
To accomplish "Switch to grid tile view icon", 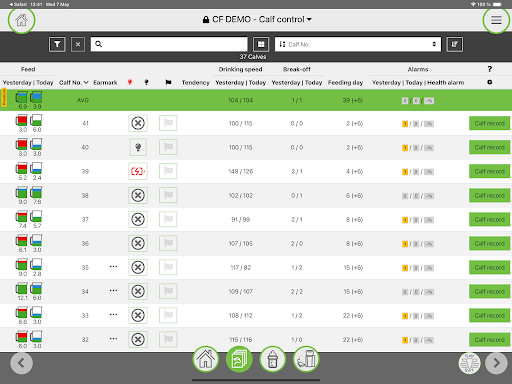I will tap(261, 44).
